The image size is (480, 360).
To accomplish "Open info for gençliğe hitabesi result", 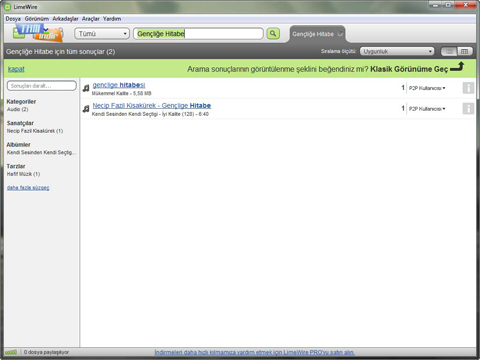I will (x=468, y=88).
